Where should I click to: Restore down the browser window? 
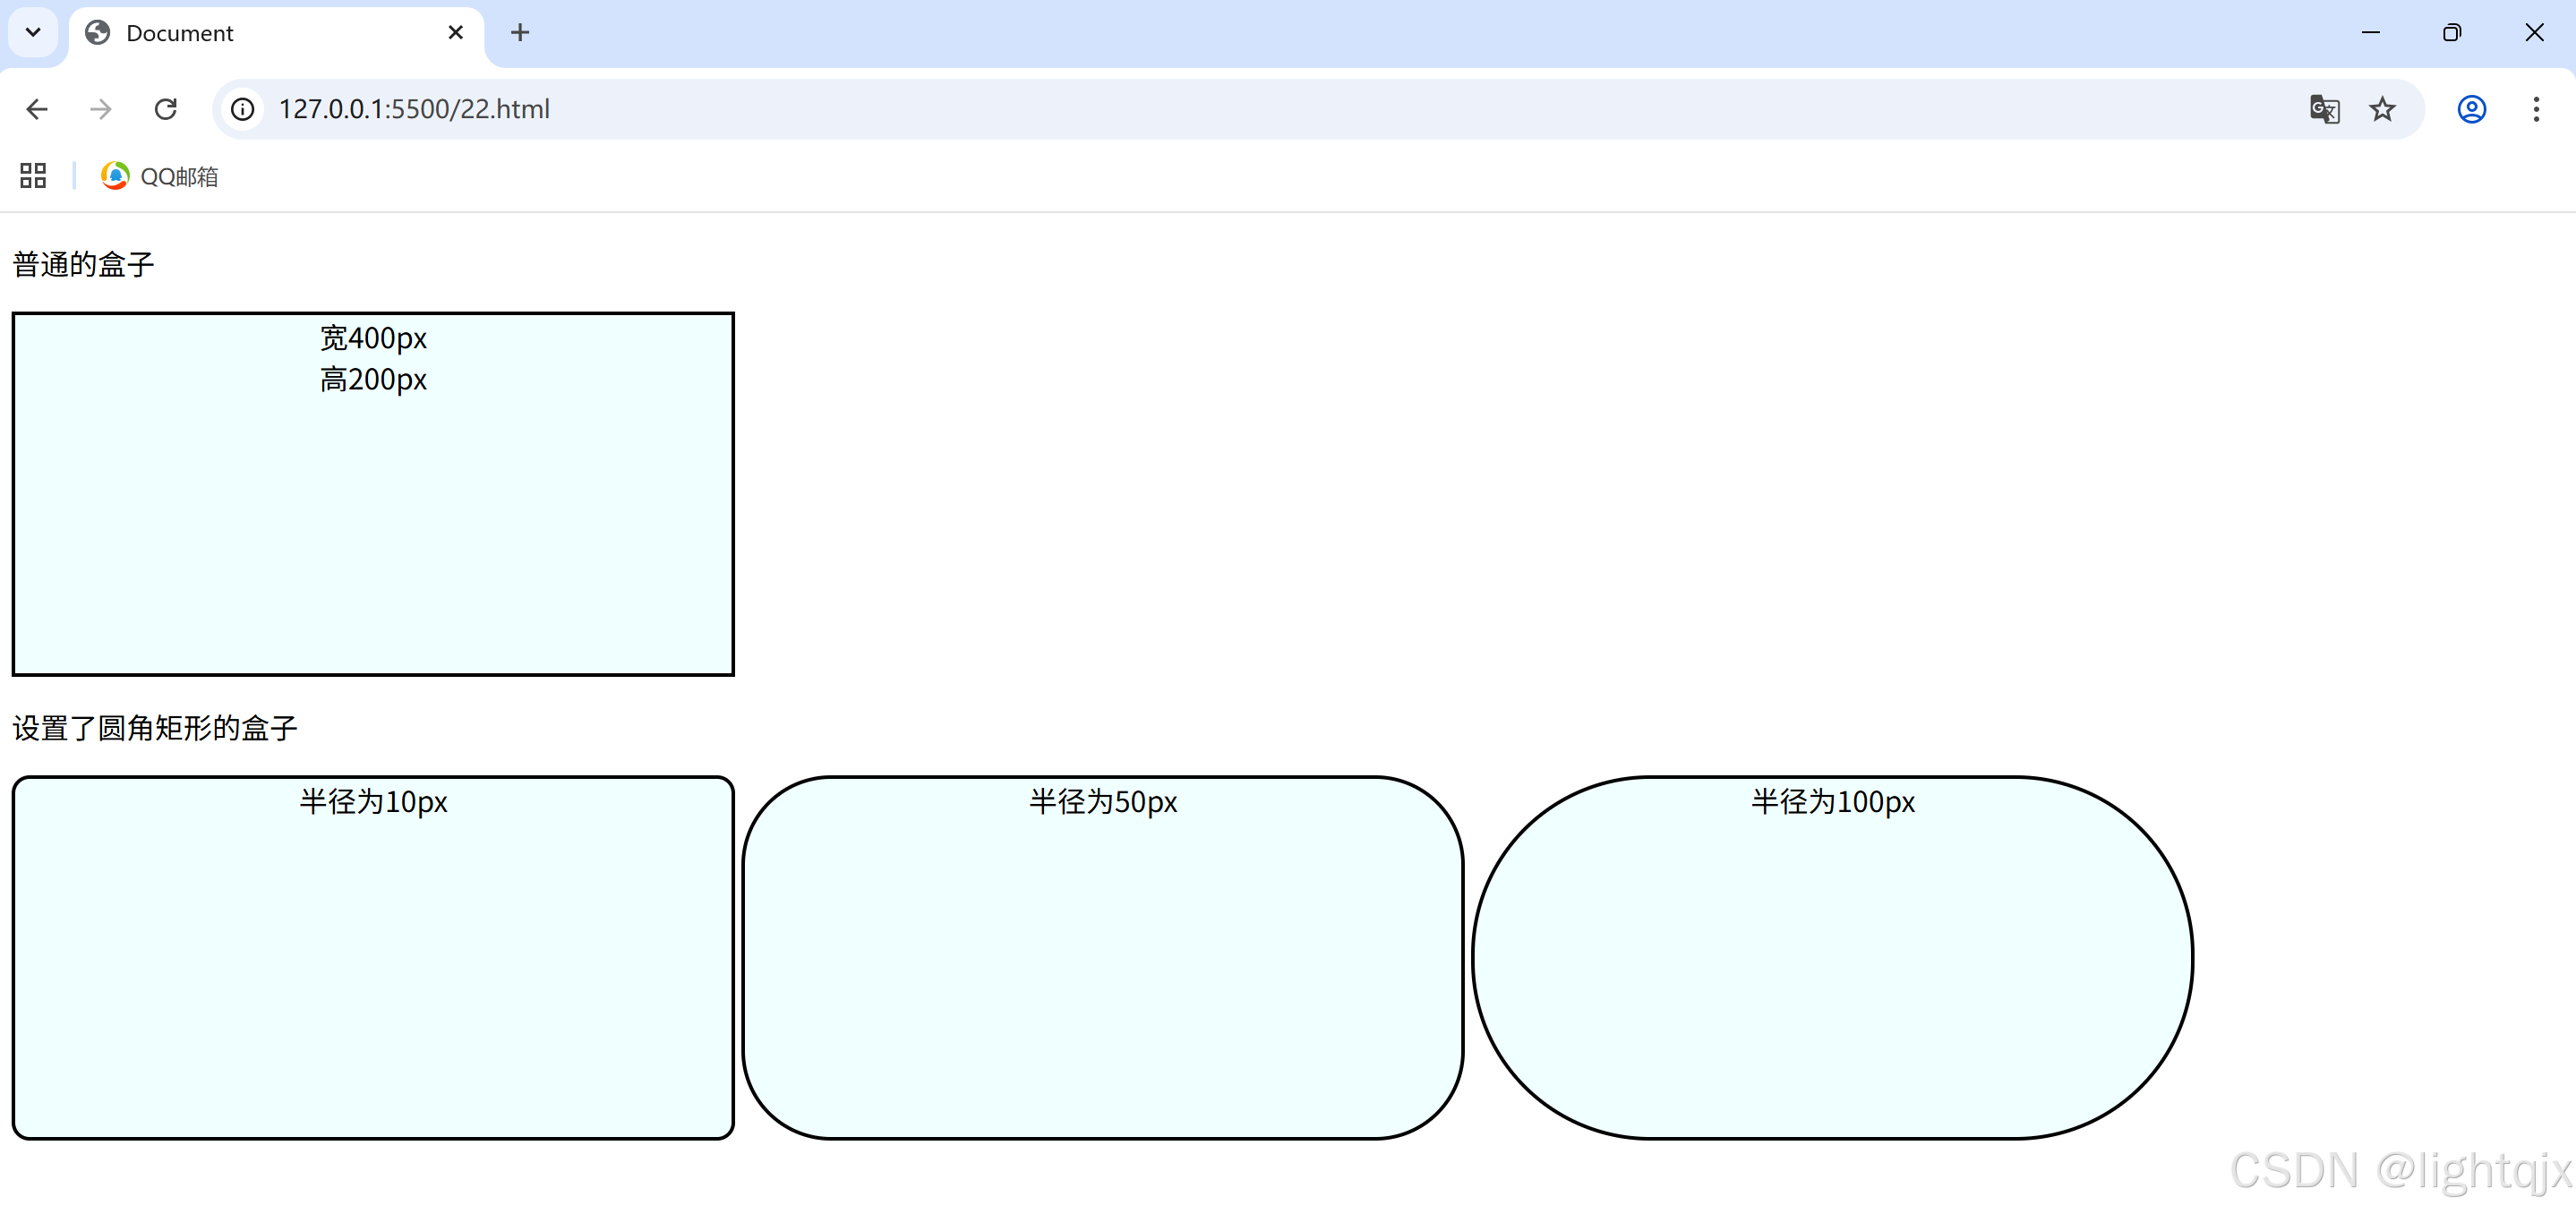pyautogui.click(x=2451, y=33)
